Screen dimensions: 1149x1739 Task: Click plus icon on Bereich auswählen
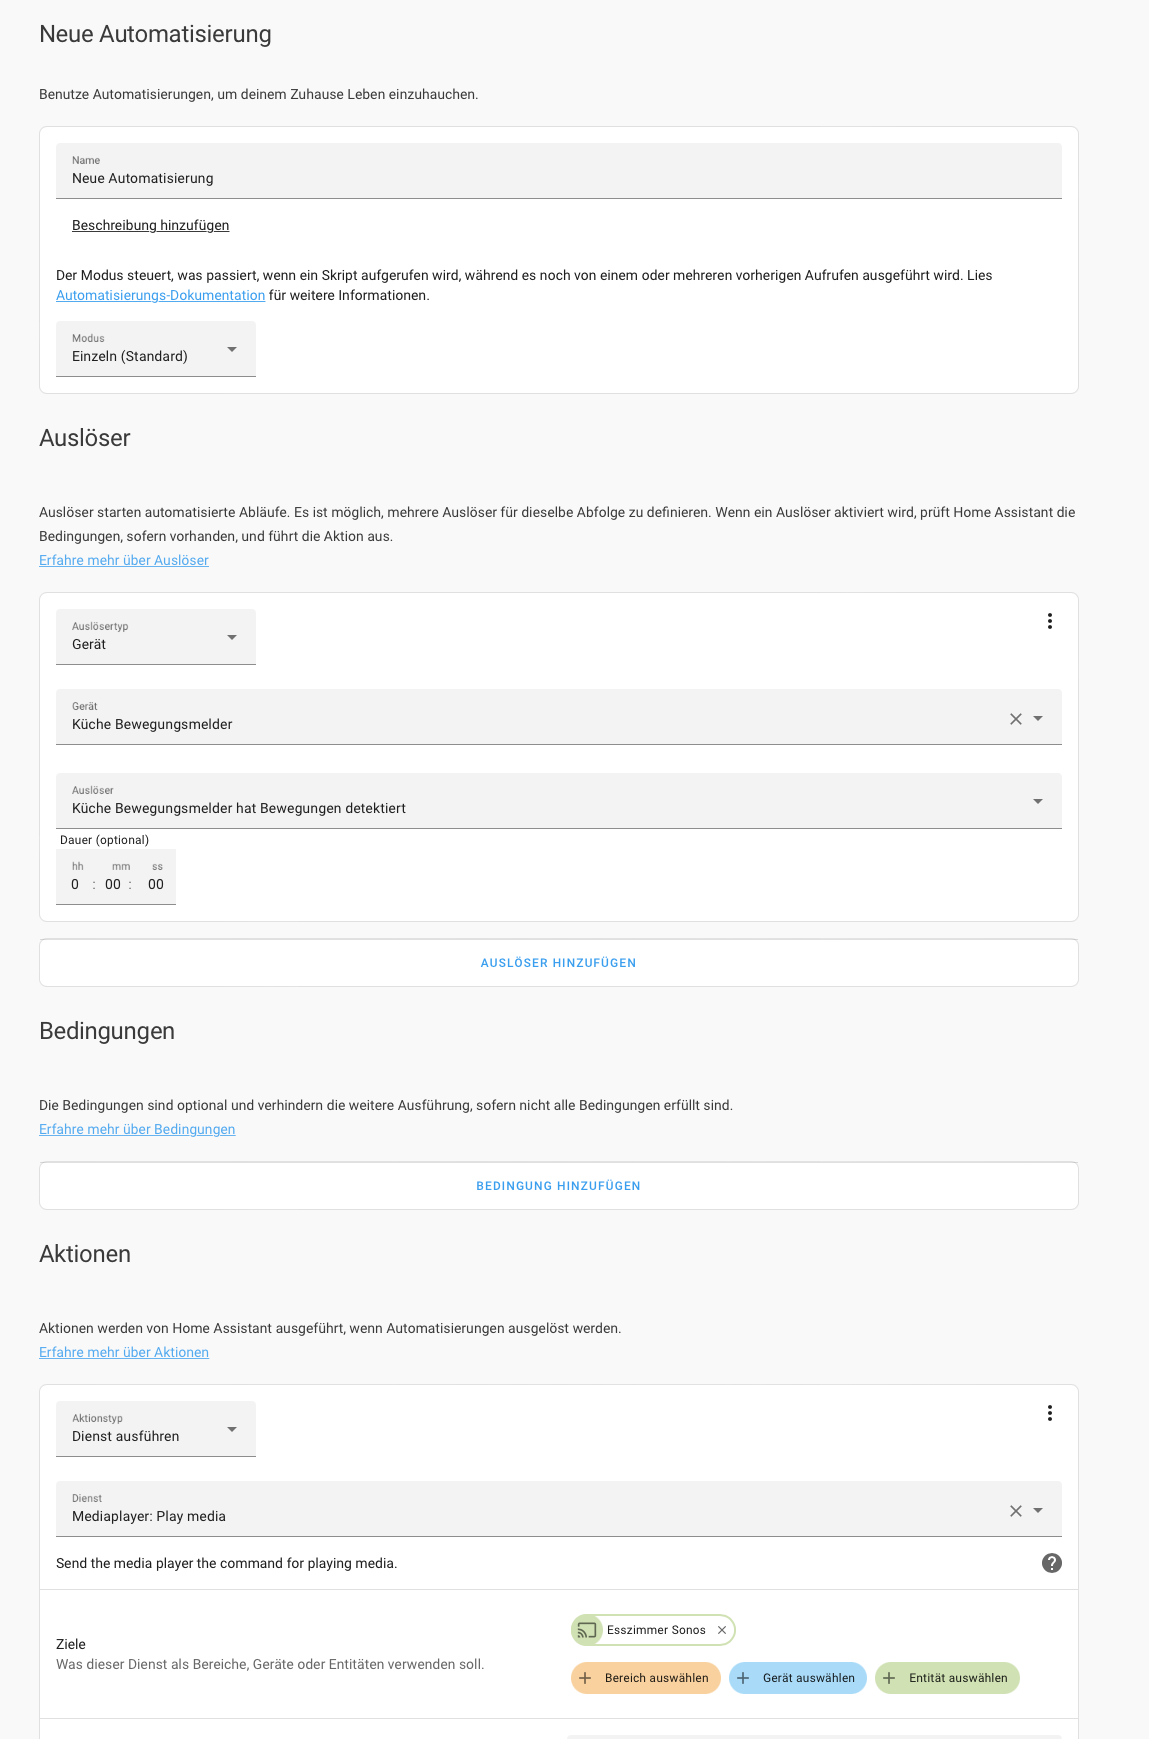(585, 1678)
